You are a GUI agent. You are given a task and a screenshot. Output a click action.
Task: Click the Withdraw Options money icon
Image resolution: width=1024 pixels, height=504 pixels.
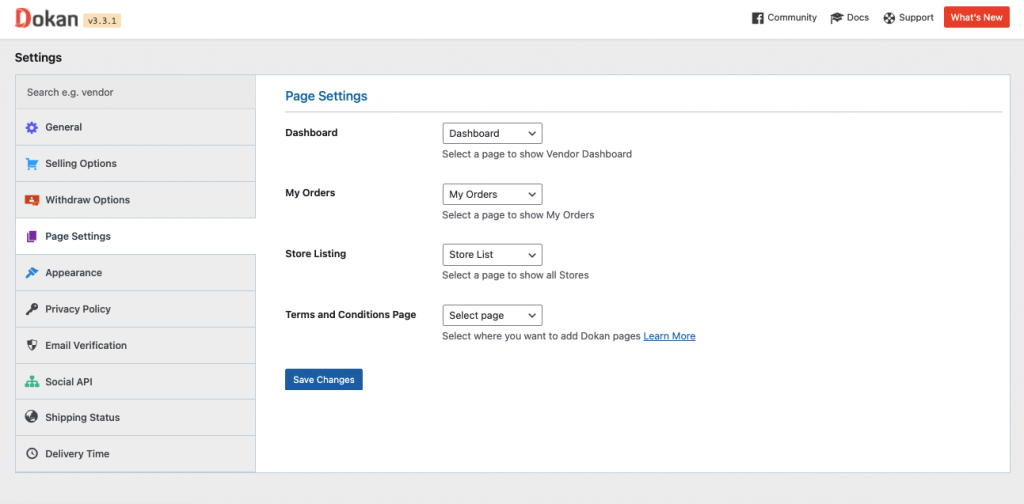[32, 200]
